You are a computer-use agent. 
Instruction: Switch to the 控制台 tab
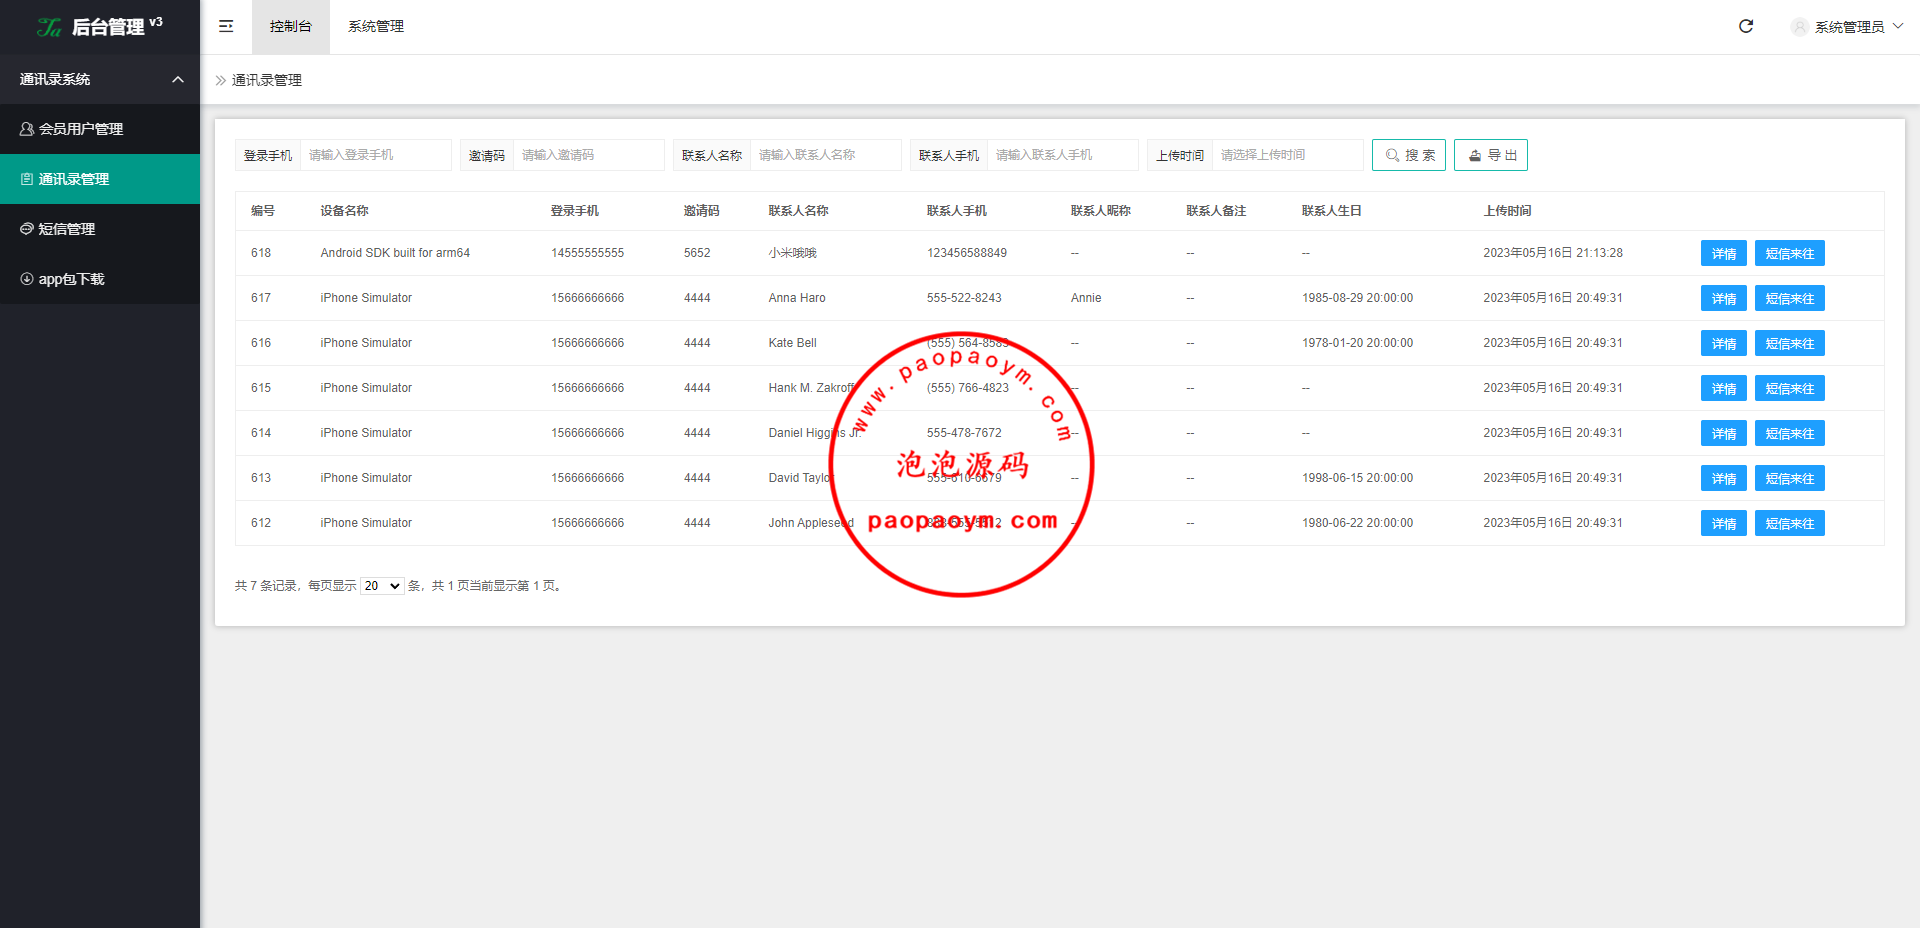point(290,26)
